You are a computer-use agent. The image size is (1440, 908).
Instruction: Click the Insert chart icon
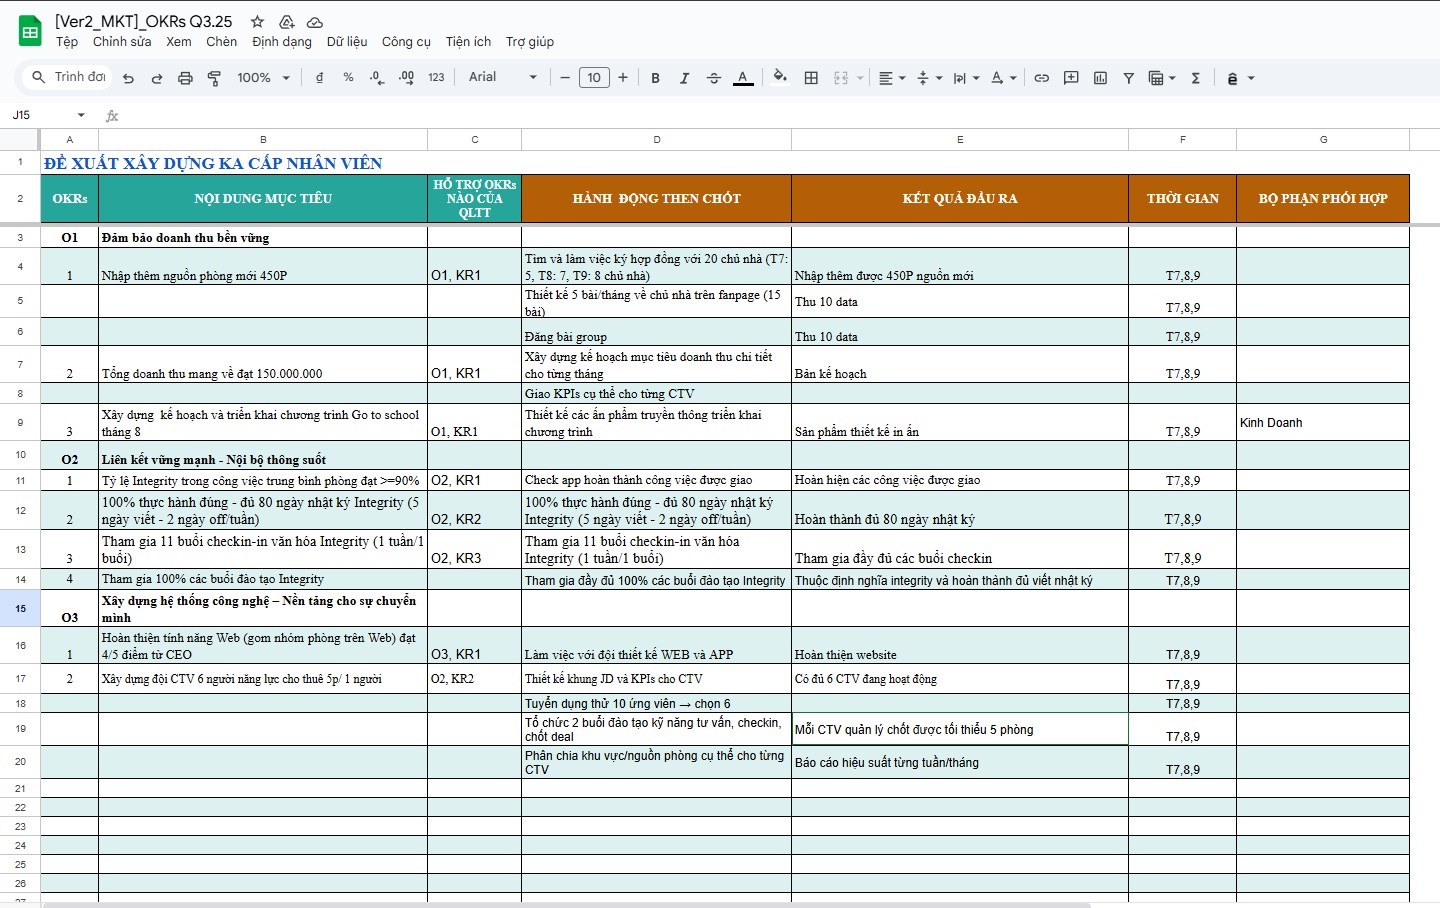[1100, 78]
